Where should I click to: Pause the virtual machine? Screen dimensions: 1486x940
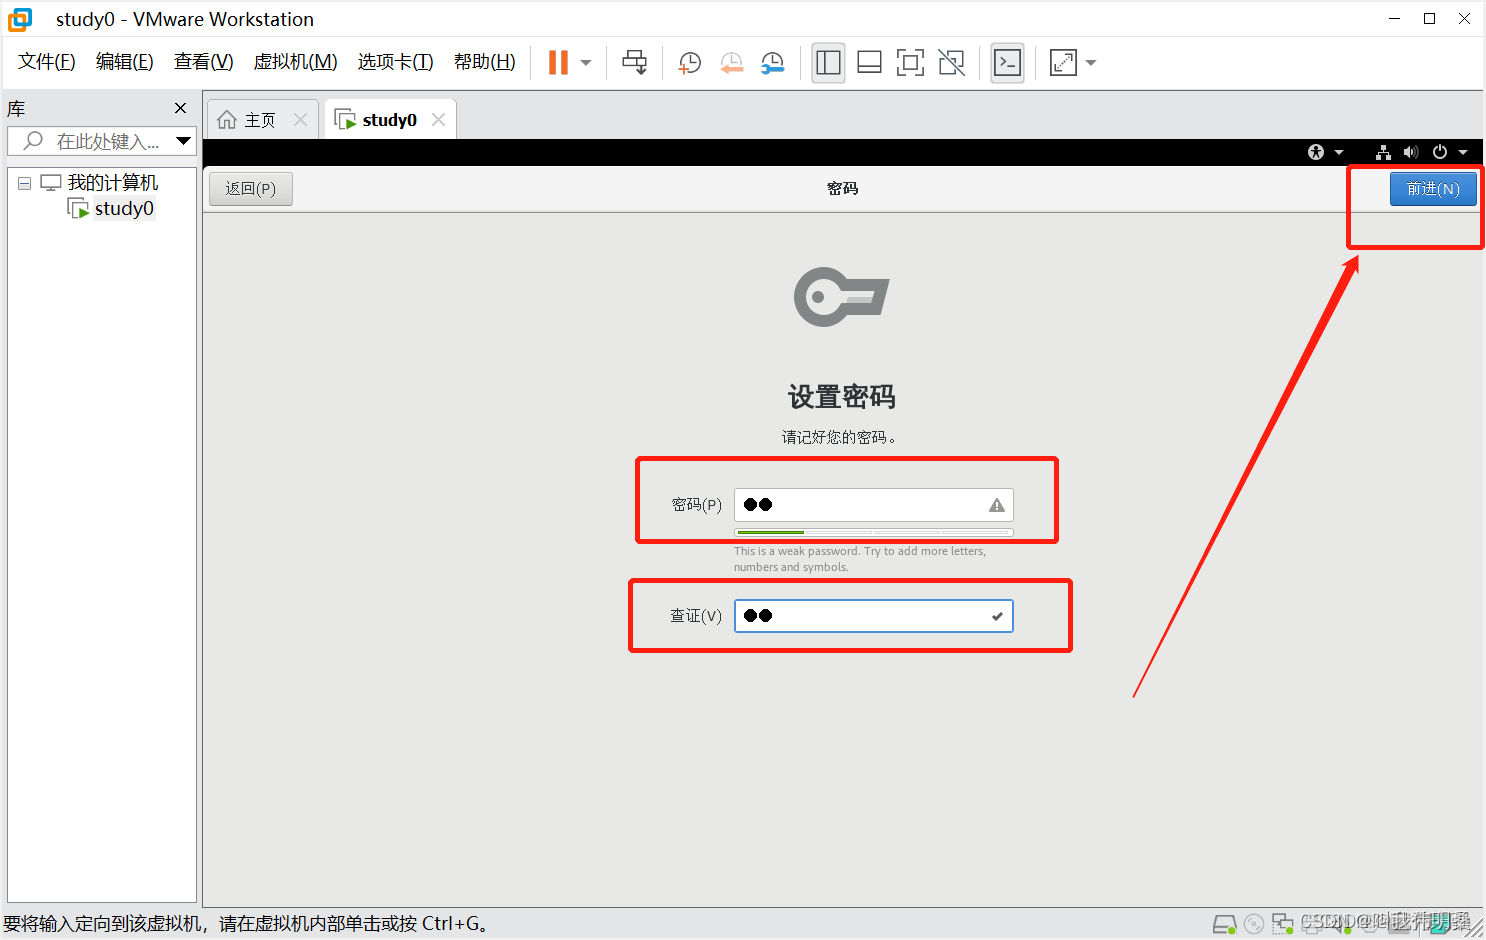pyautogui.click(x=558, y=62)
